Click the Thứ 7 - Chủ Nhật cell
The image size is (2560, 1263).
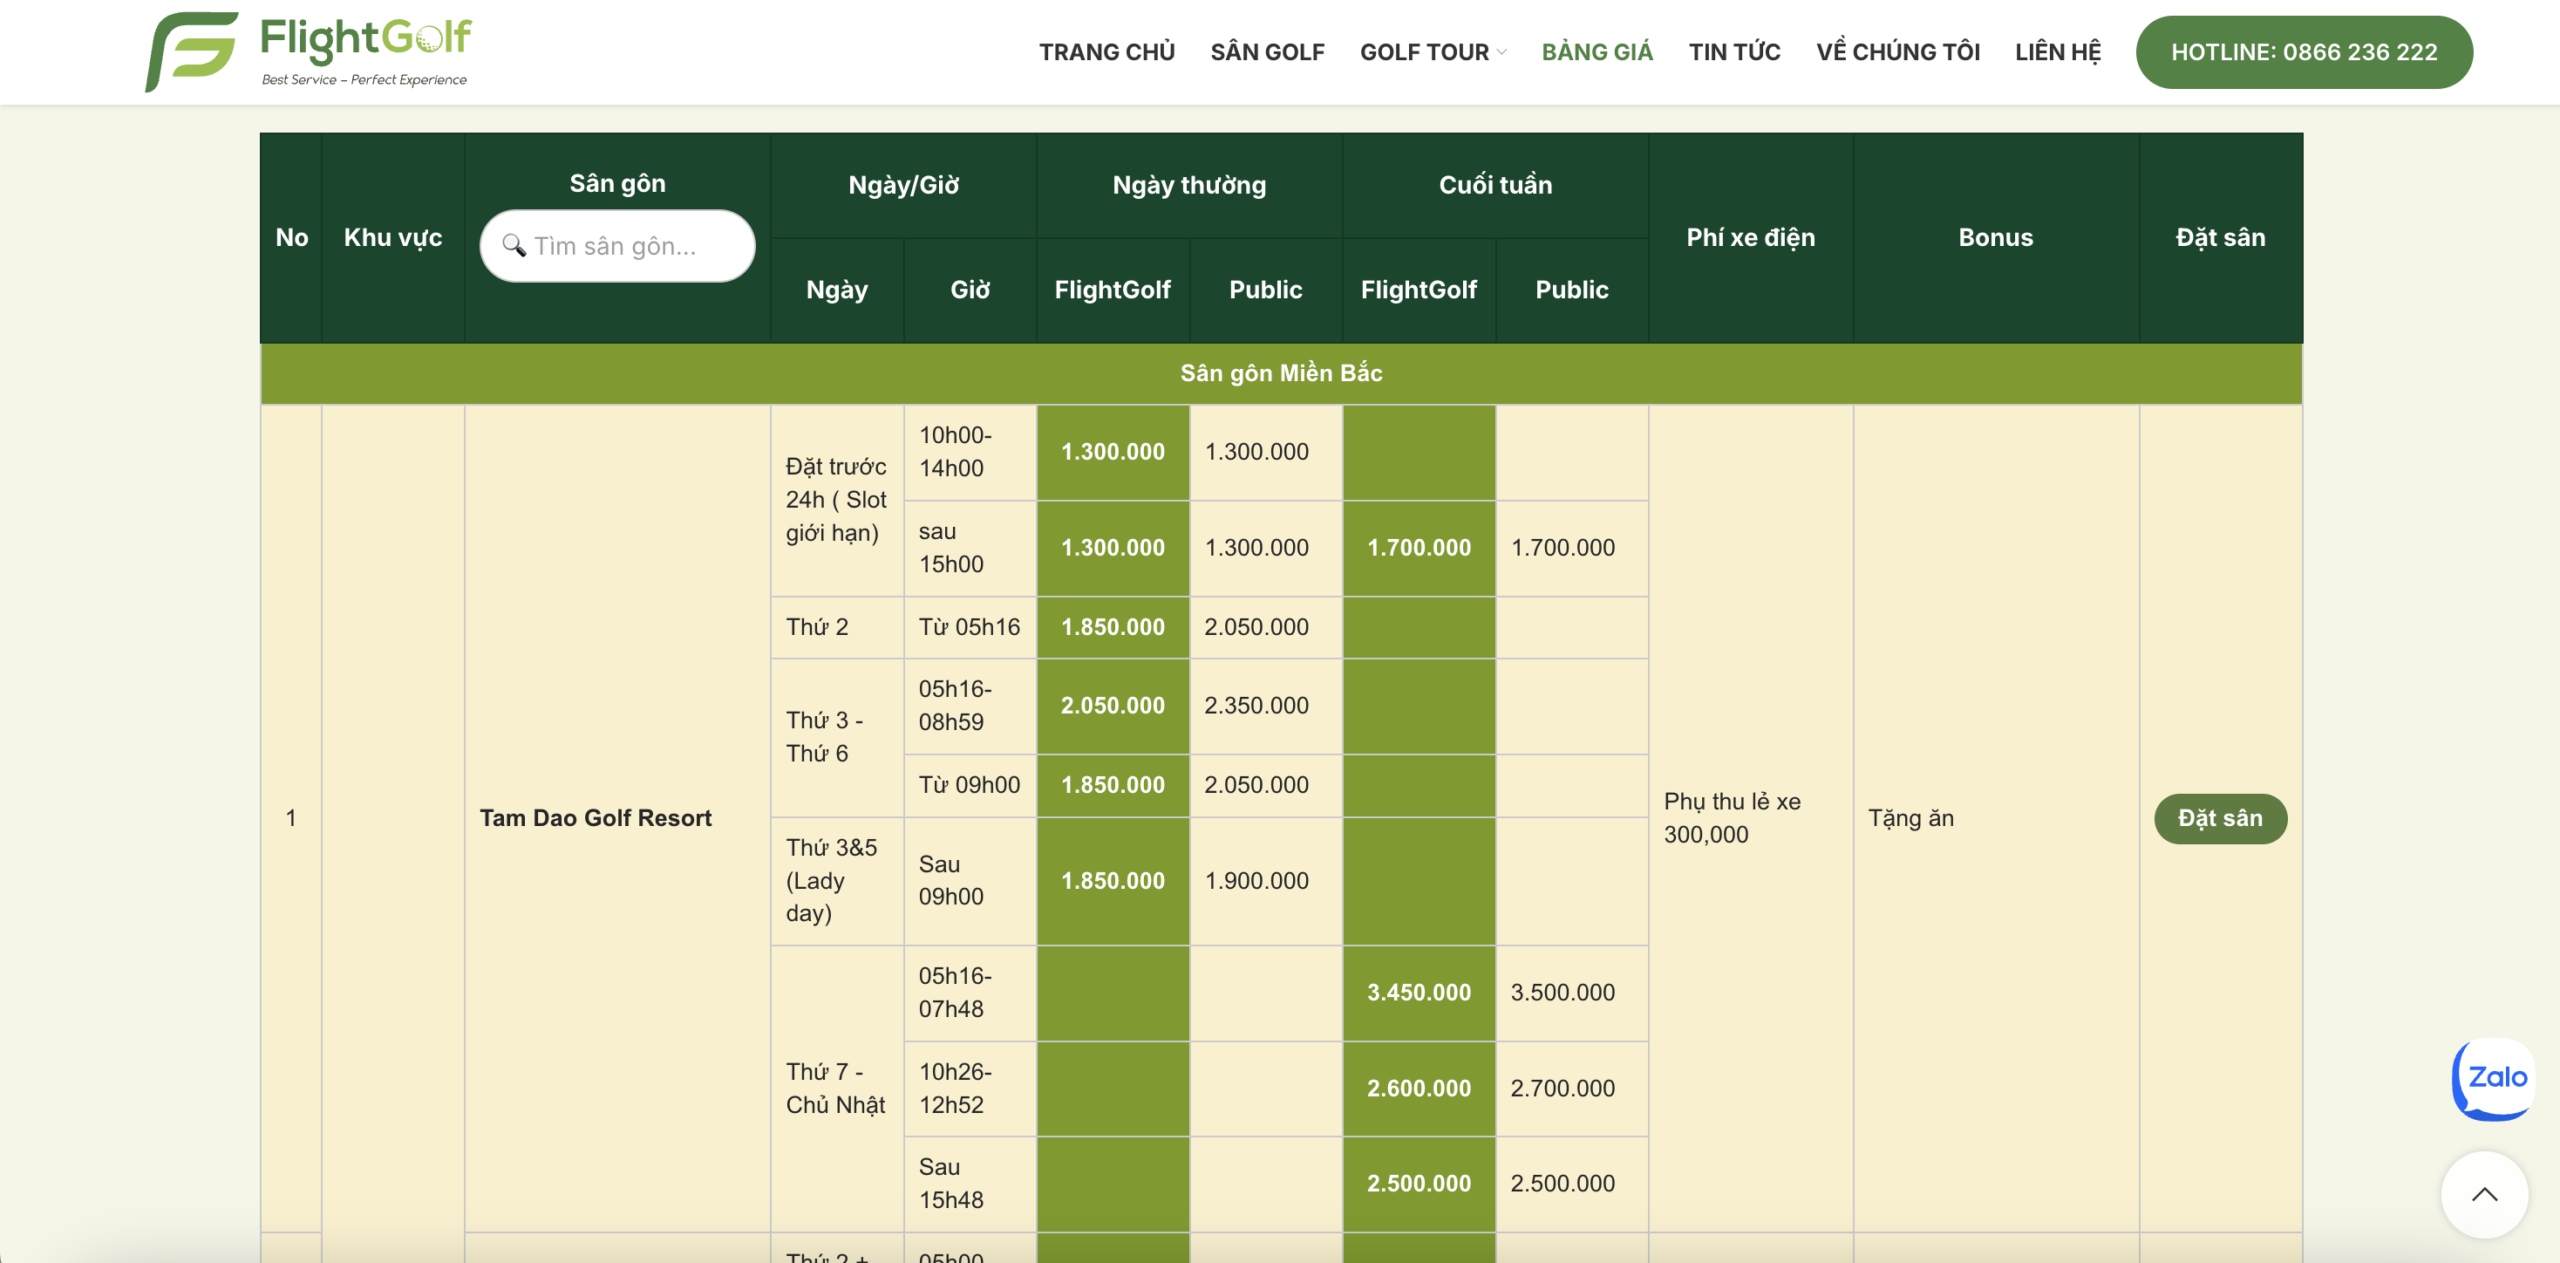[x=837, y=1089]
